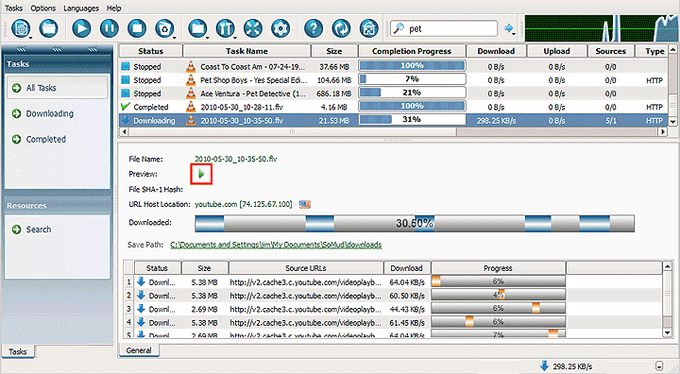
Task: Select the 2010-05-30_10-28-11.flv task row
Action: pos(393,107)
